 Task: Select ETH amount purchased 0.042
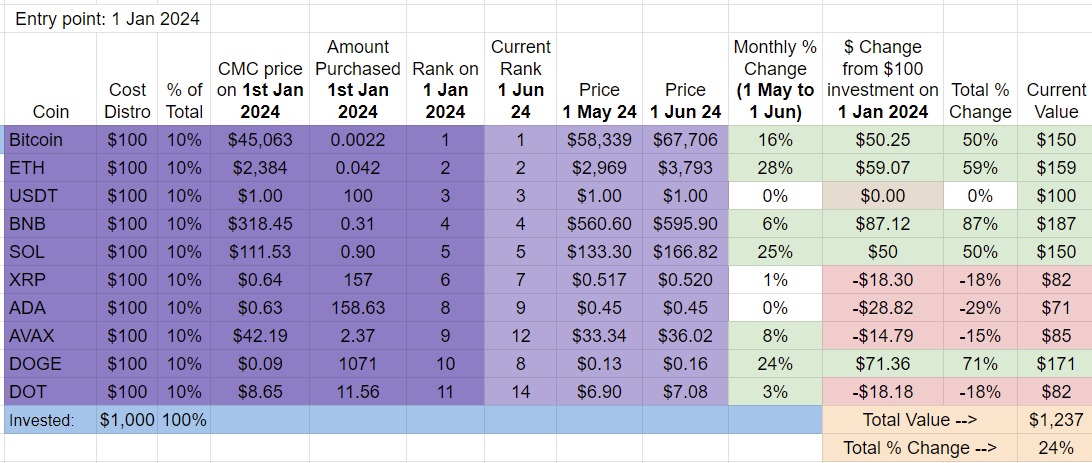pos(358,168)
